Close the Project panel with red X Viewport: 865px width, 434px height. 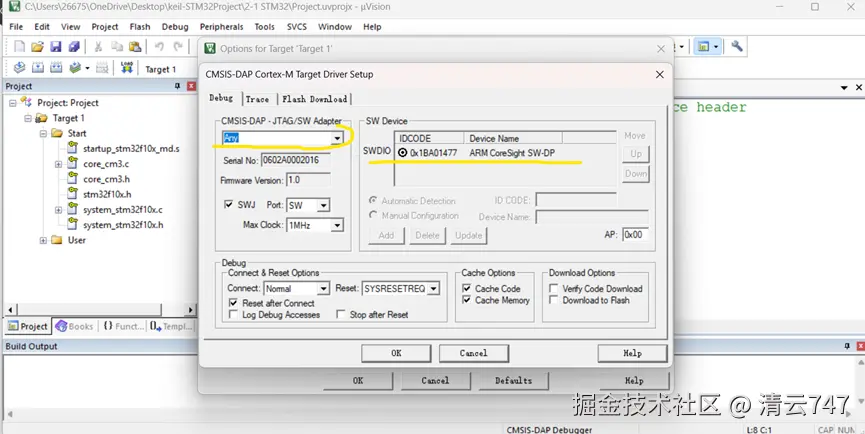click(191, 86)
